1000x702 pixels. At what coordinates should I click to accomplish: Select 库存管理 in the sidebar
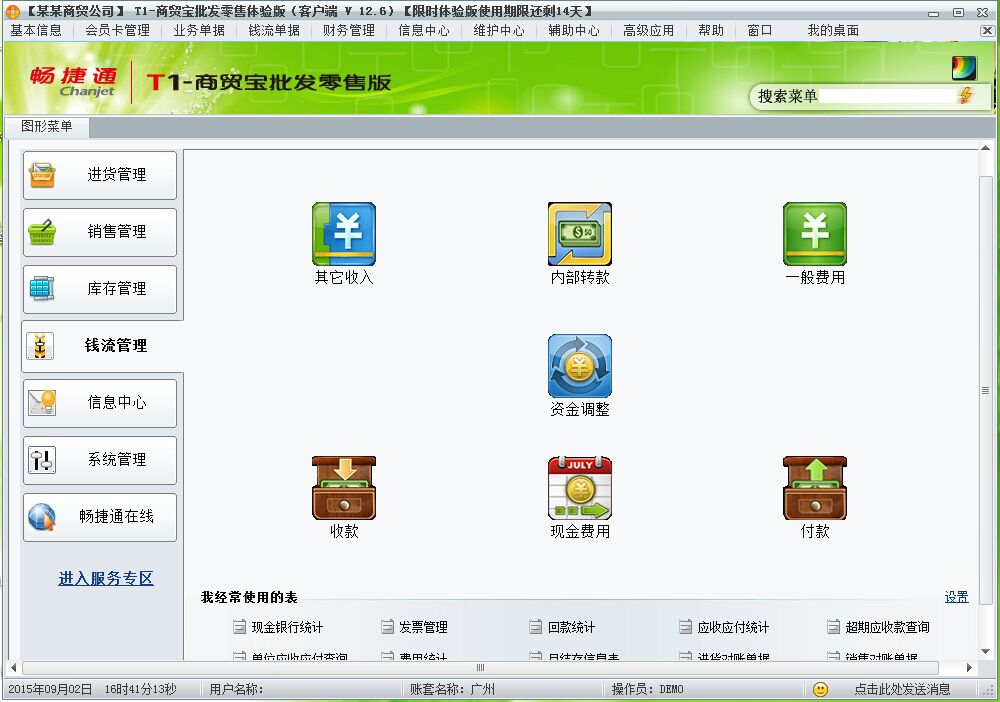(x=100, y=289)
